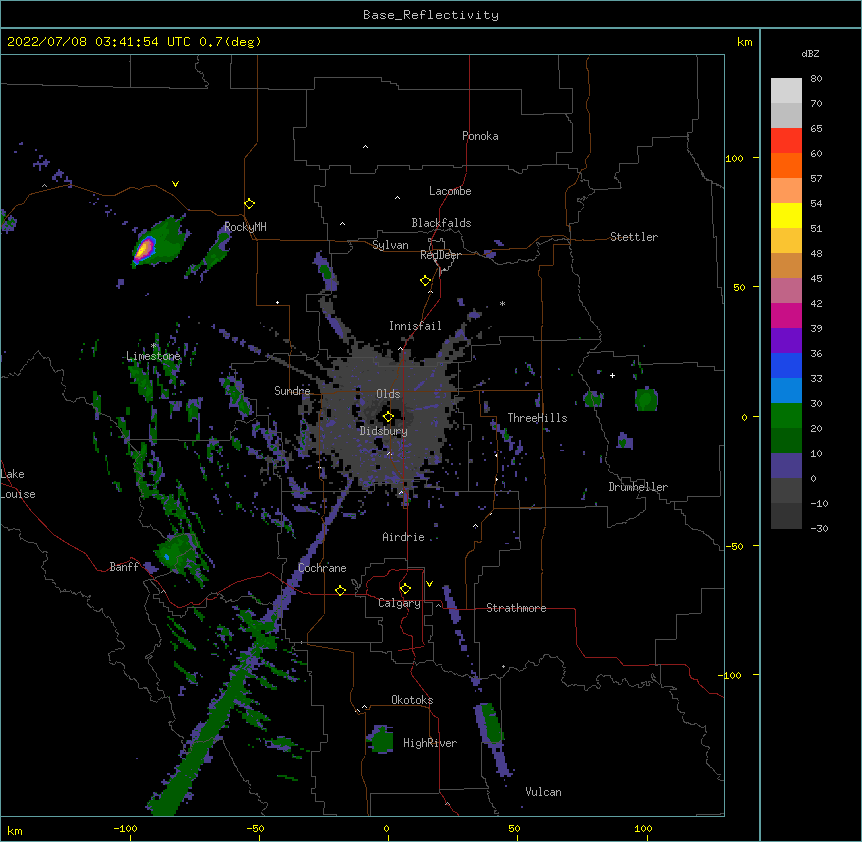Click the Okotoks label
862x842 pixels.
pos(412,700)
